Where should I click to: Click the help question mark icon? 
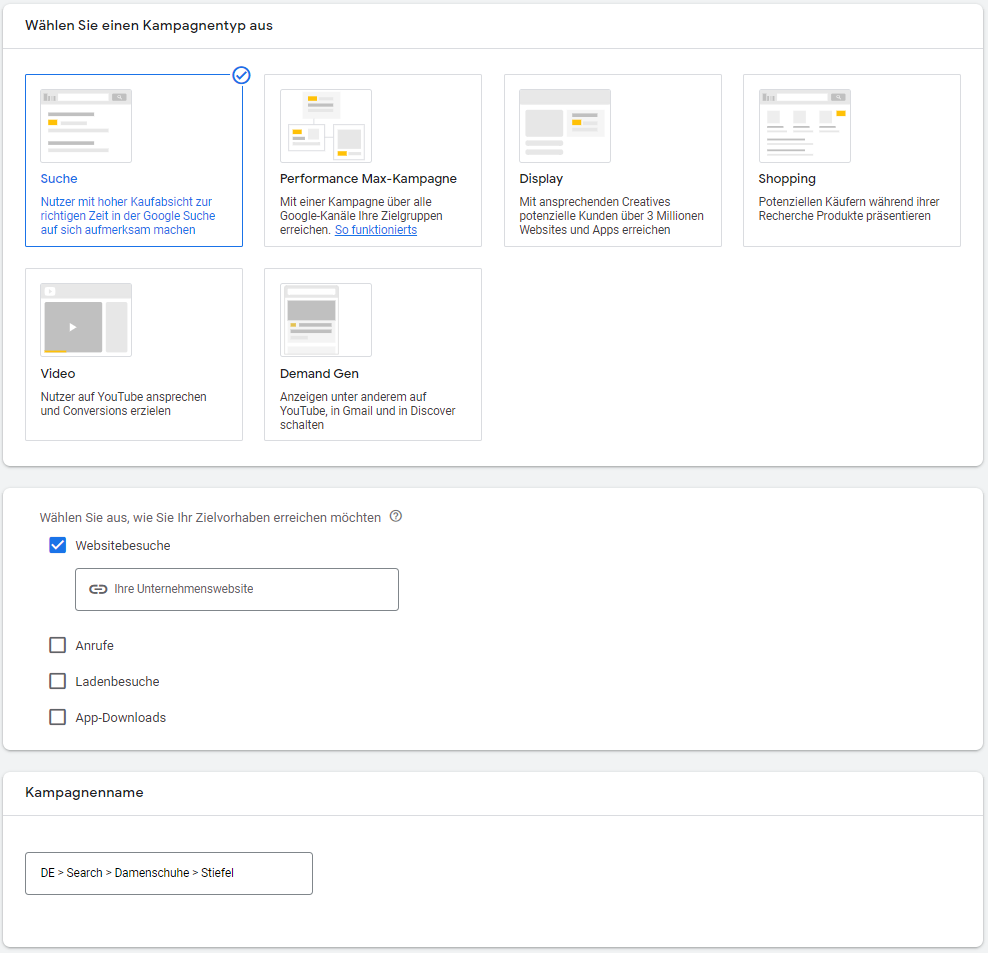click(396, 517)
